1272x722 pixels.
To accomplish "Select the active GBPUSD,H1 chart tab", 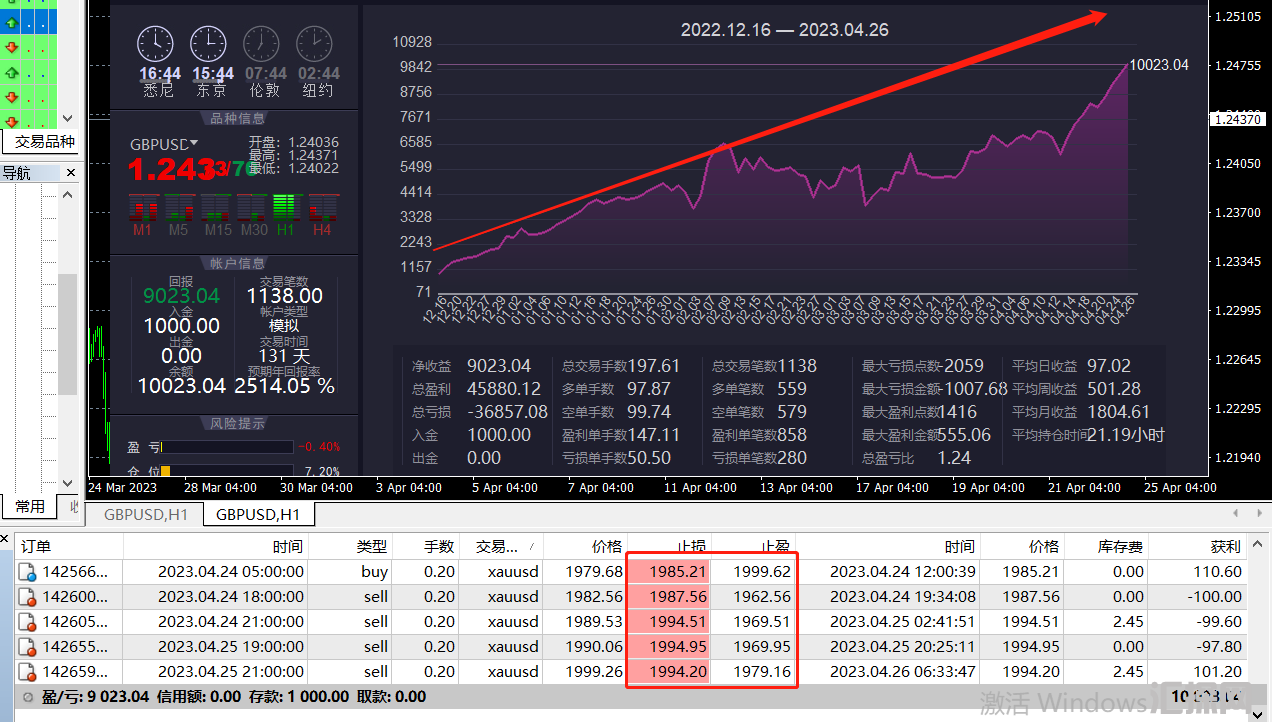I will click(258, 515).
